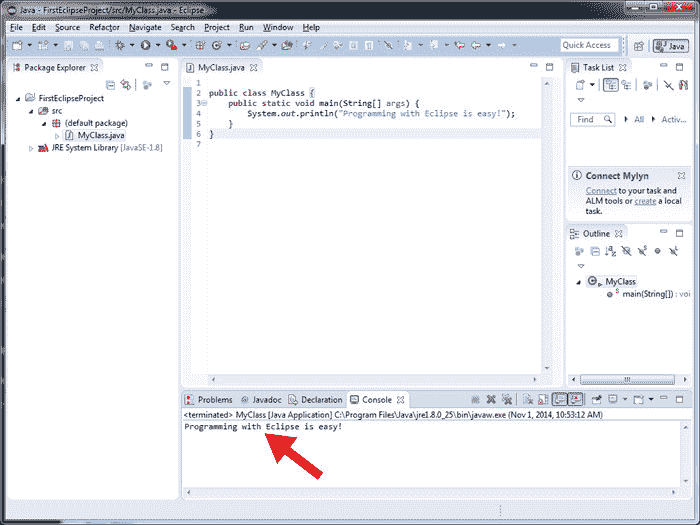Screen dimensions: 700x525
Task: Click the Run Last Tool external tools icon
Action: click(171, 45)
